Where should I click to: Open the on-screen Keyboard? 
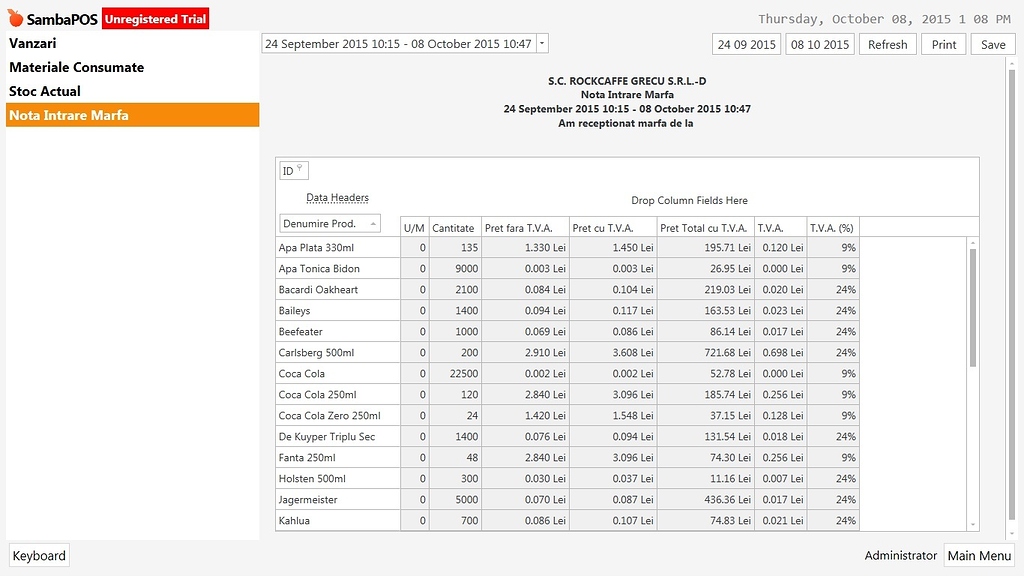[x=38, y=555]
